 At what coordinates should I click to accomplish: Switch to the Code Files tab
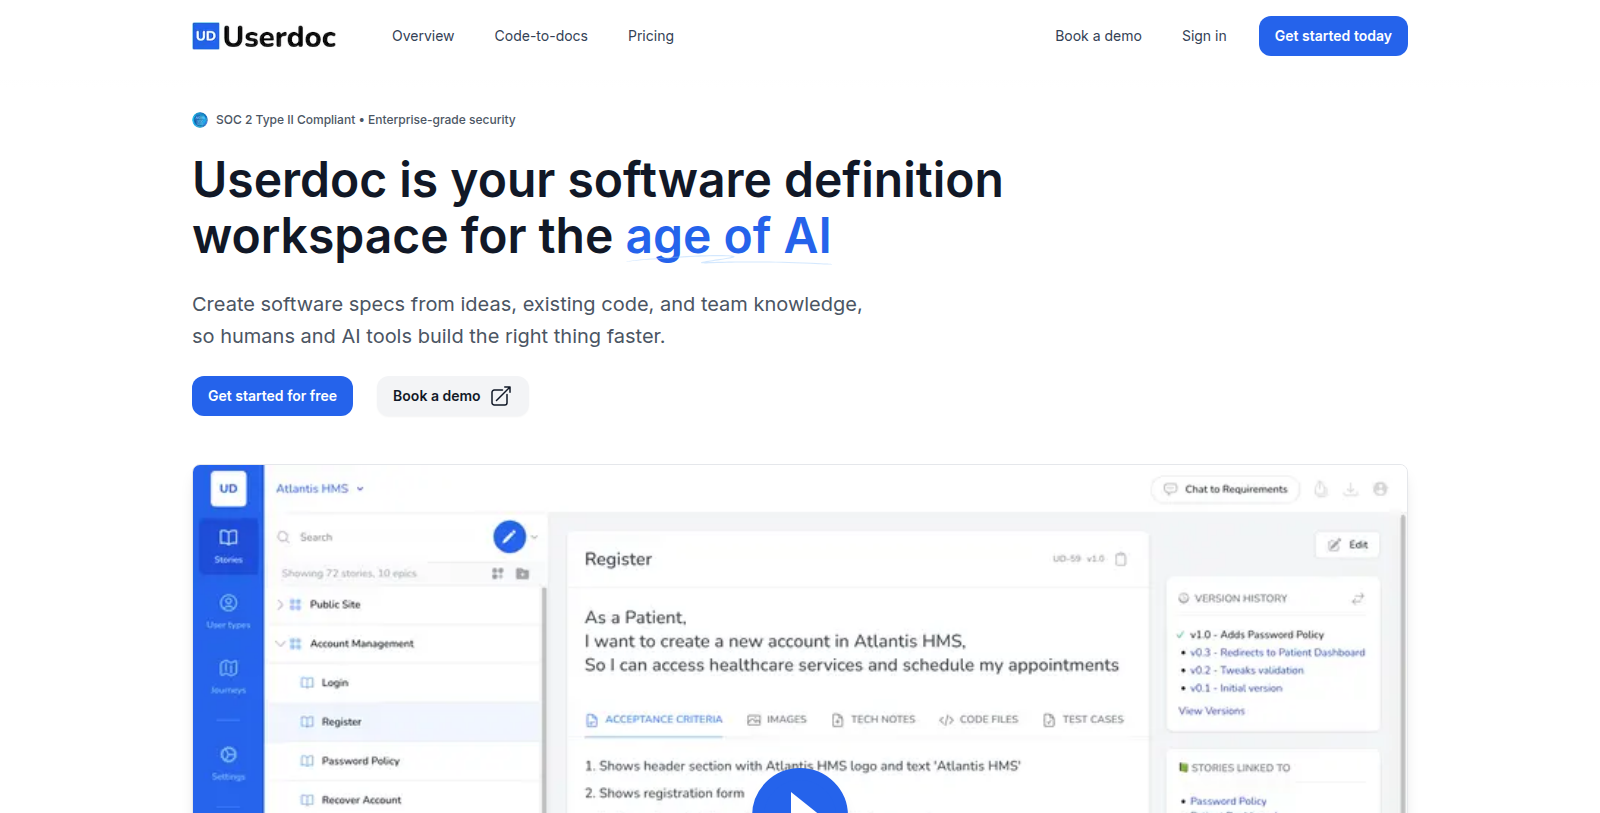[x=978, y=719]
